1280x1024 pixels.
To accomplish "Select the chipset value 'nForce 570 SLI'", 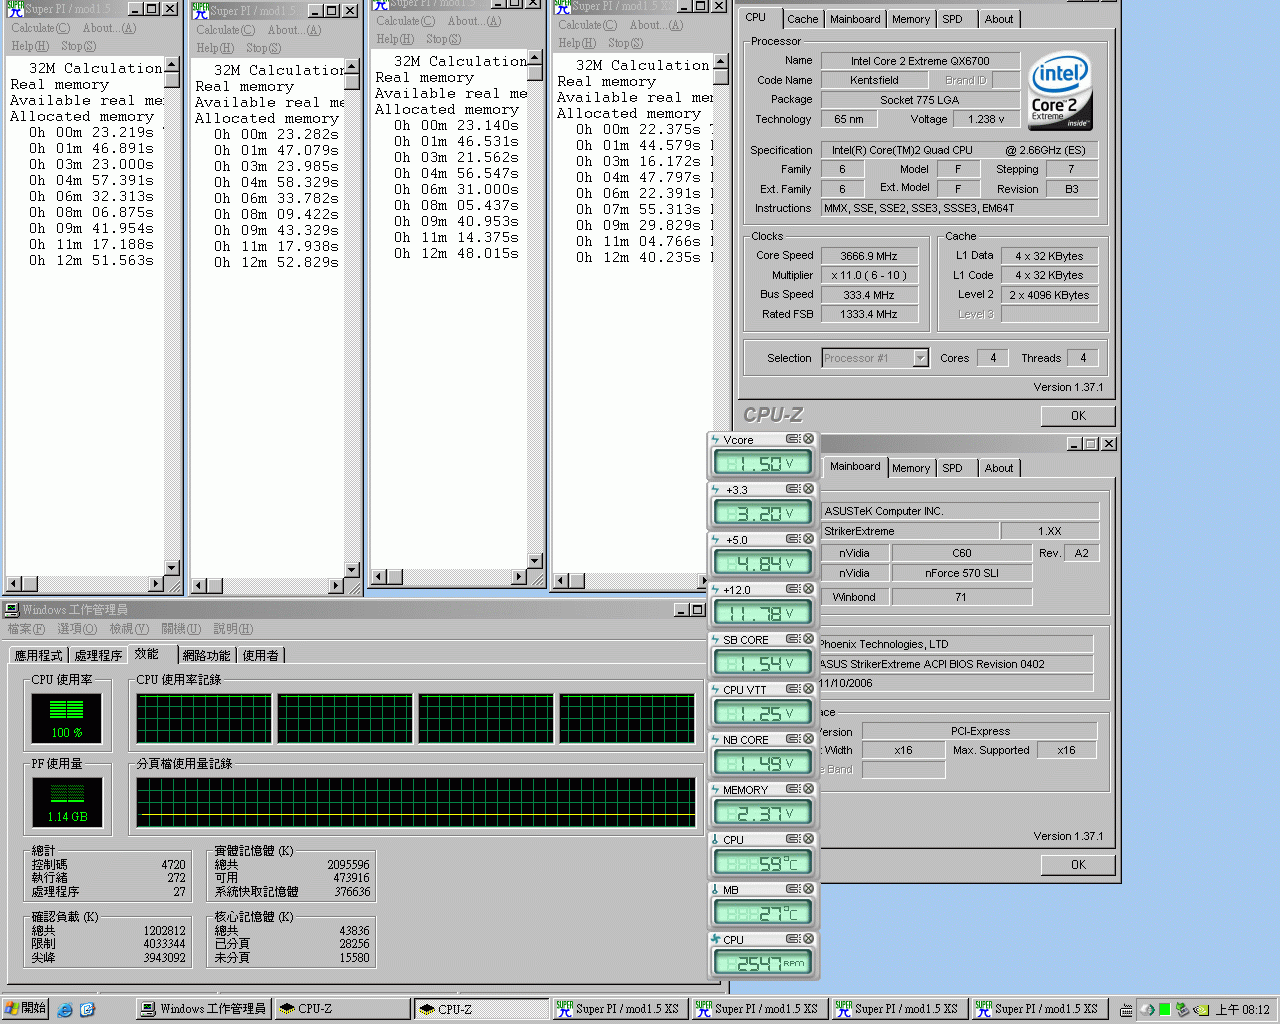I will pyautogui.click(x=961, y=573).
